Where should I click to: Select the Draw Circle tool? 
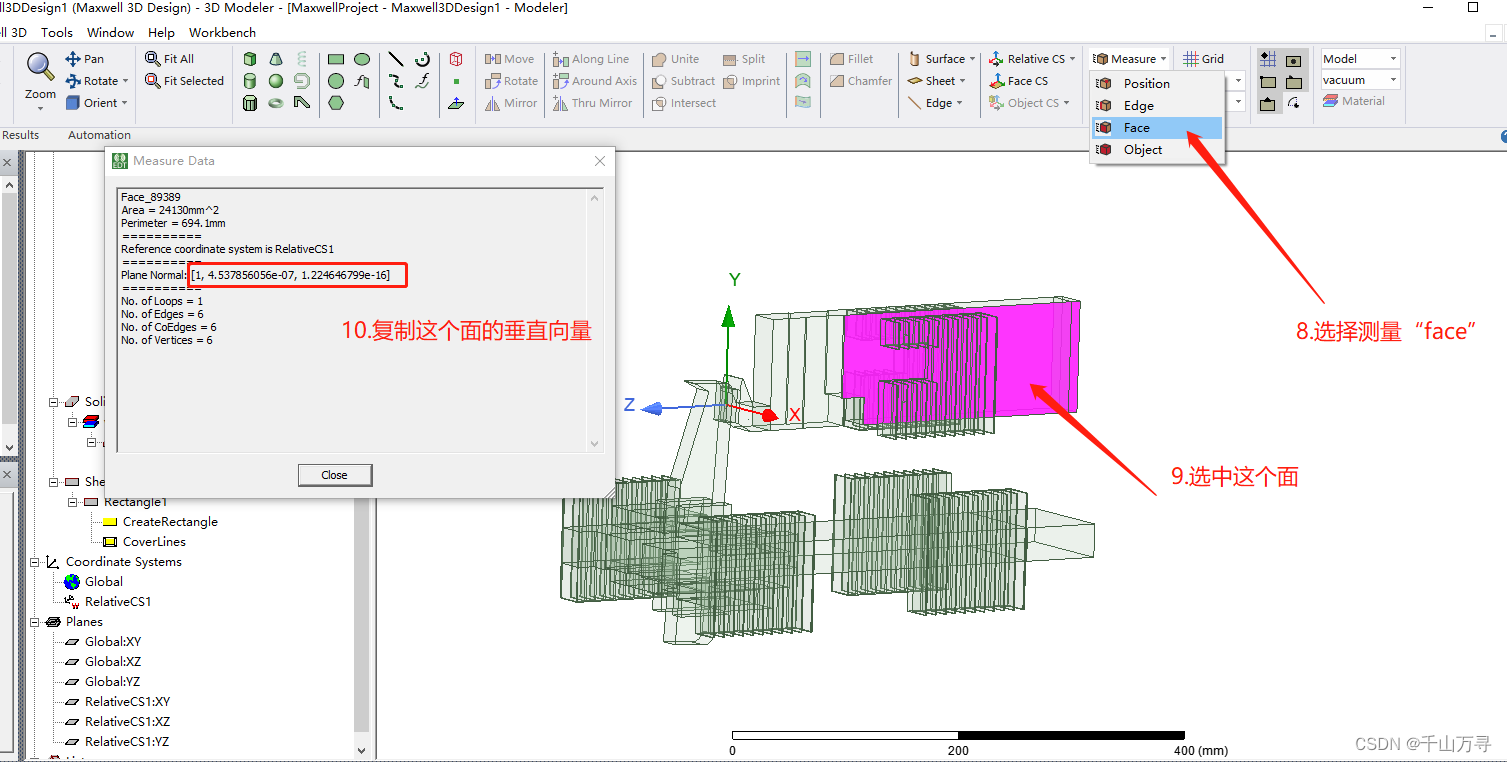coord(336,81)
